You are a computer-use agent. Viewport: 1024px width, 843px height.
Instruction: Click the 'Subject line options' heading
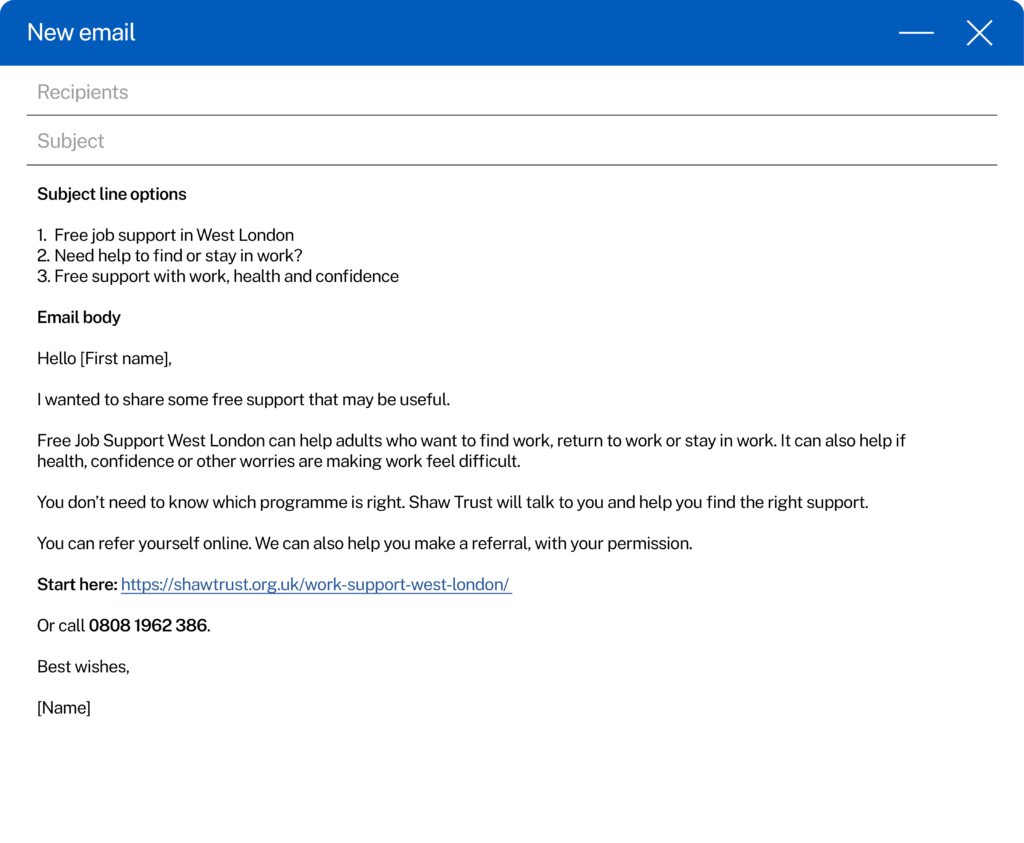112,194
